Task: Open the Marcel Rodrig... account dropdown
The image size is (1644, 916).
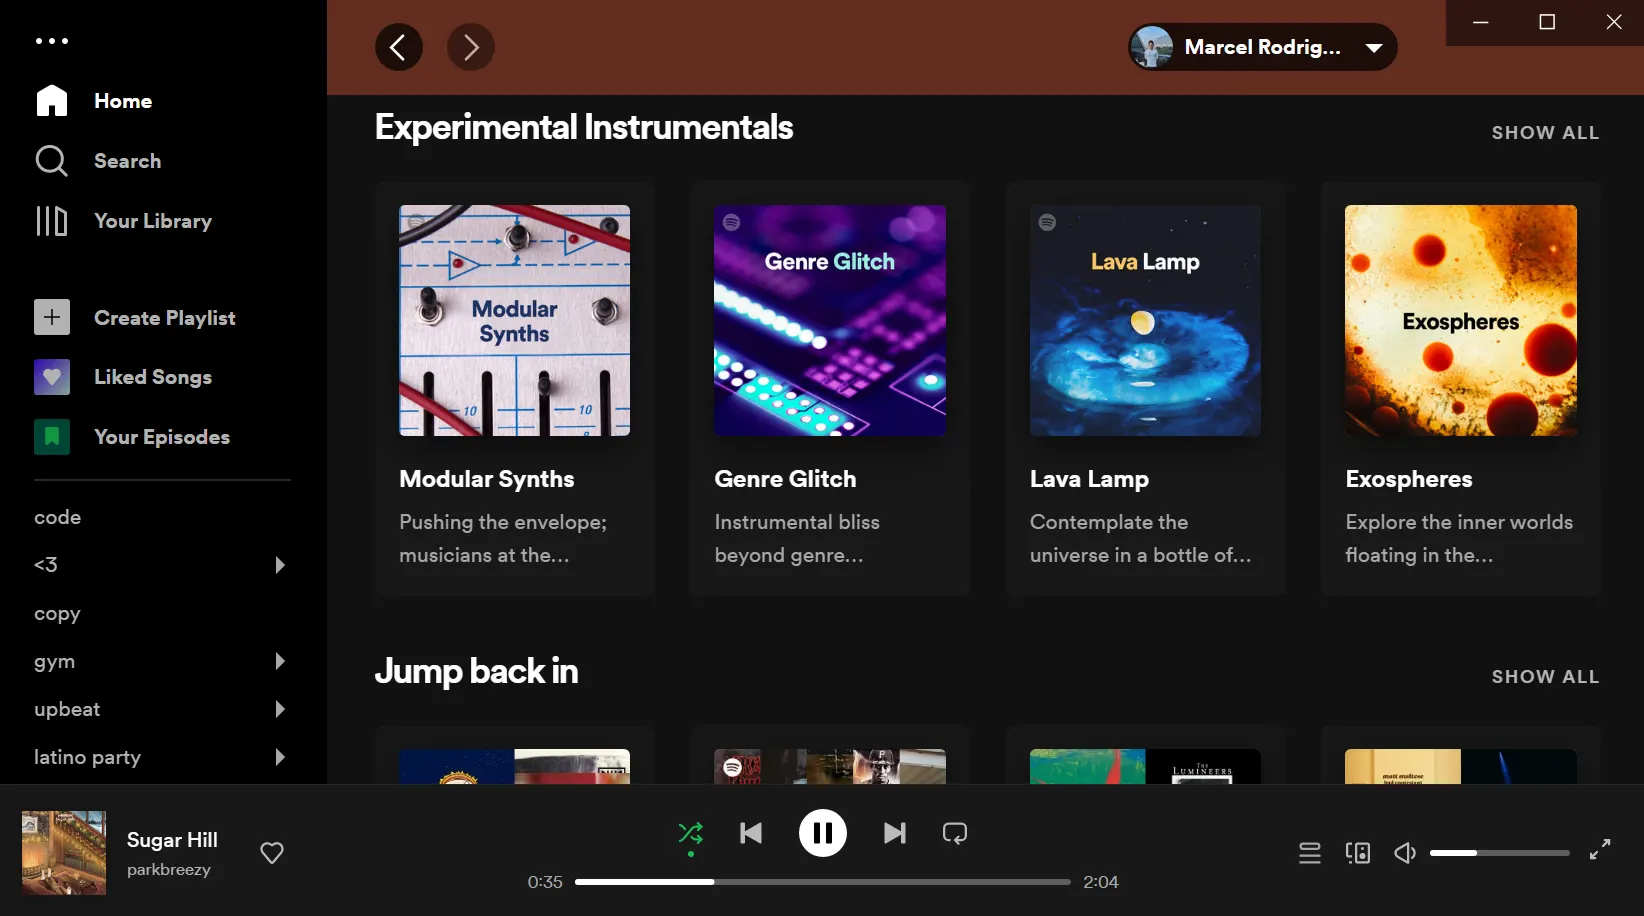Action: click(1263, 47)
